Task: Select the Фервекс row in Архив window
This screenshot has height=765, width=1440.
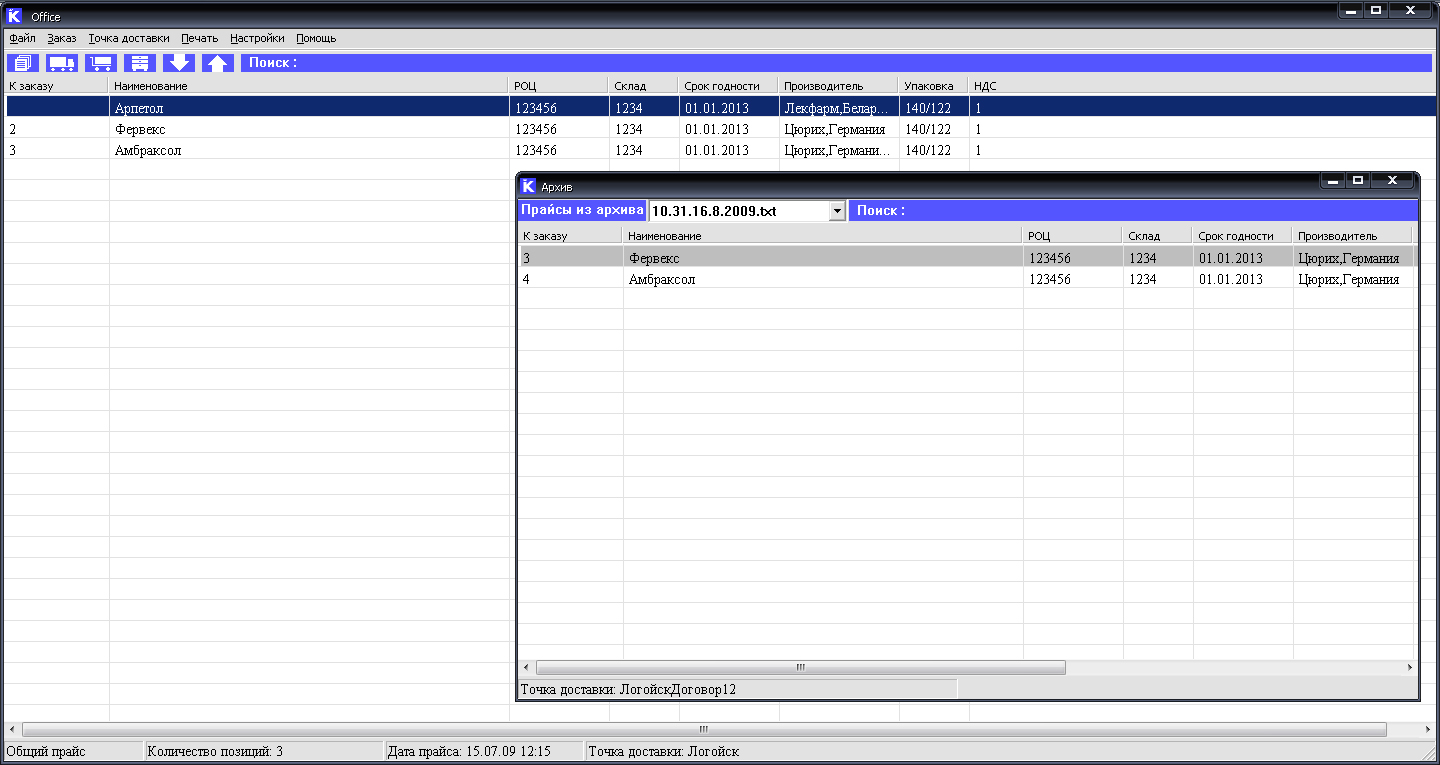Action: tap(967, 258)
